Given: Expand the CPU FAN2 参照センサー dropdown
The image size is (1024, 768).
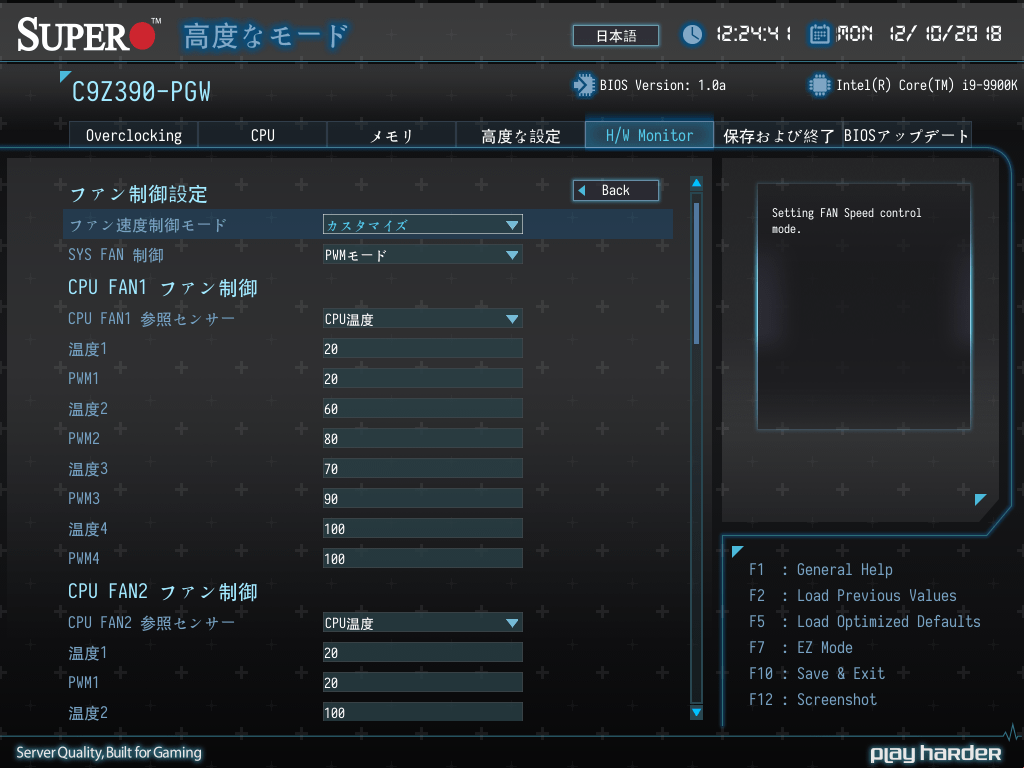Looking at the screenshot, I should click(x=423, y=623).
